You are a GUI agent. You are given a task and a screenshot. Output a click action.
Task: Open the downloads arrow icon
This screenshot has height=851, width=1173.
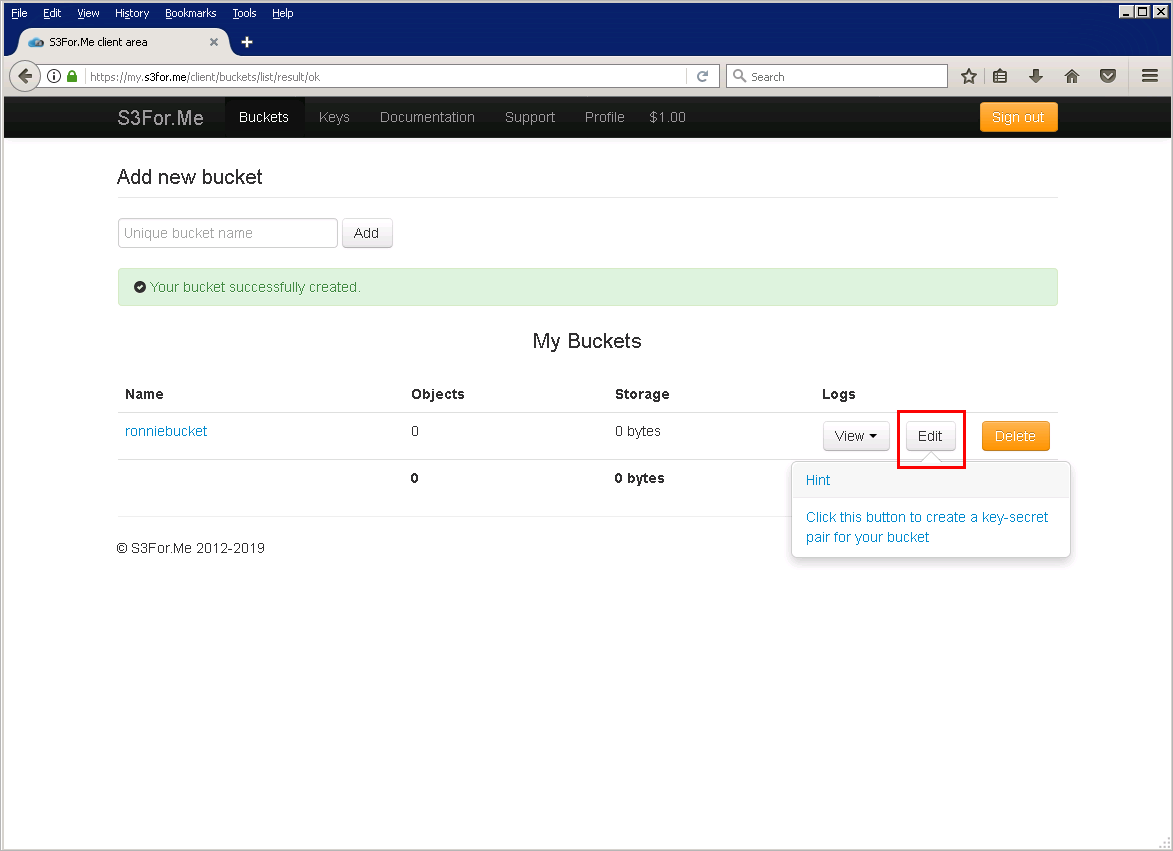1036,76
